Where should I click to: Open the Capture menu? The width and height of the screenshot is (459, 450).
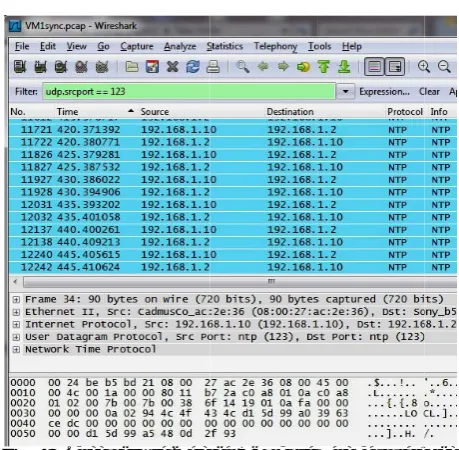[137, 46]
